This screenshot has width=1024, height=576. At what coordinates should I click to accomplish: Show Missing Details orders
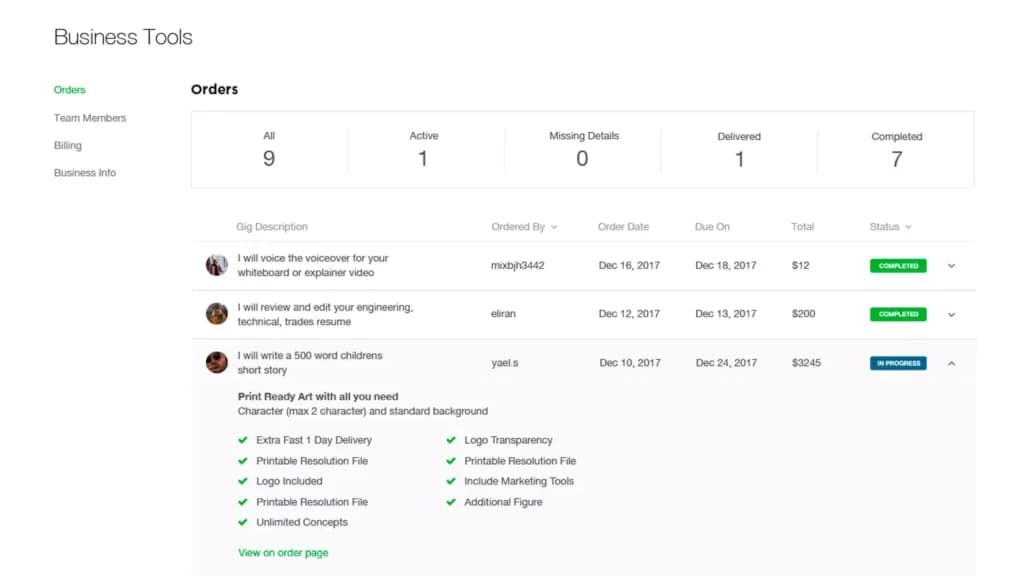click(583, 150)
